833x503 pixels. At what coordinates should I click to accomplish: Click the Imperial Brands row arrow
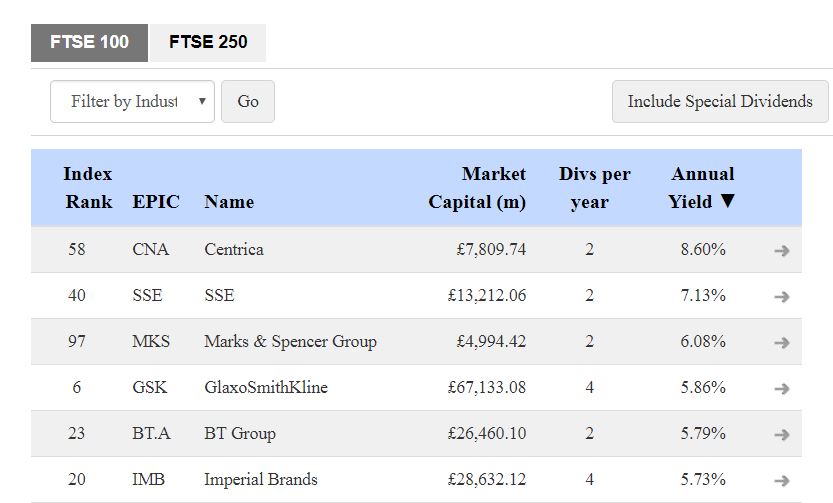point(782,481)
